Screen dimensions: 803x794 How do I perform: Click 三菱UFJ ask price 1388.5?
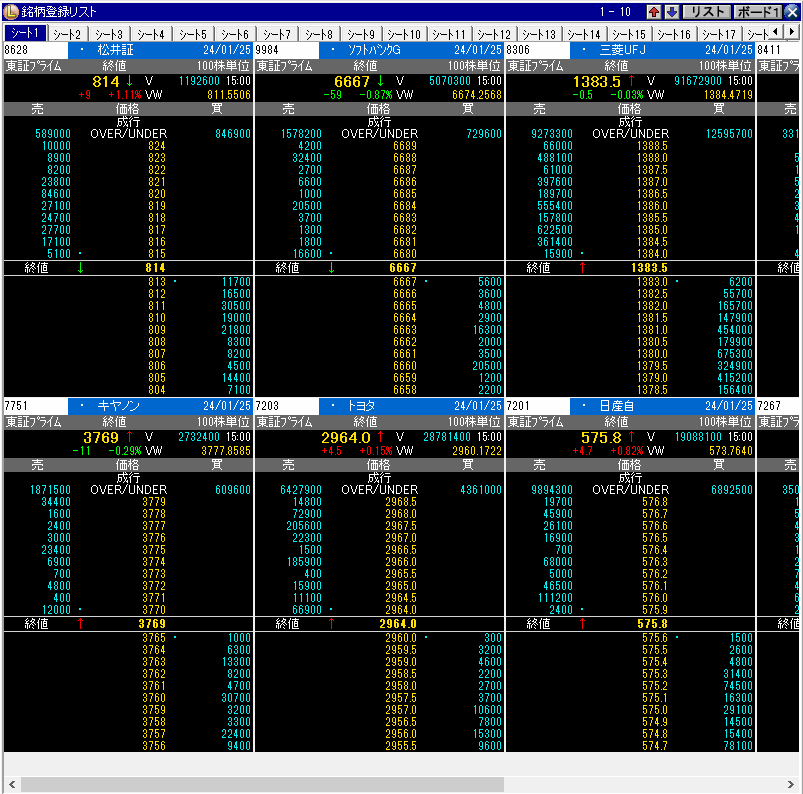click(x=652, y=146)
